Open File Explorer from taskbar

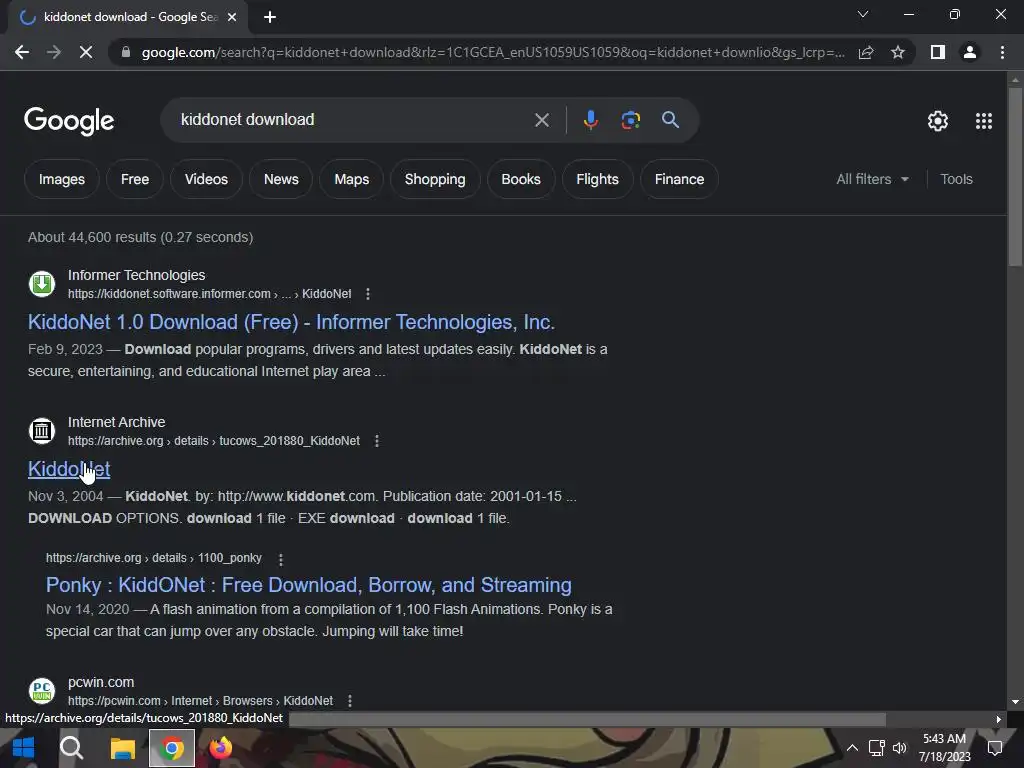point(122,748)
